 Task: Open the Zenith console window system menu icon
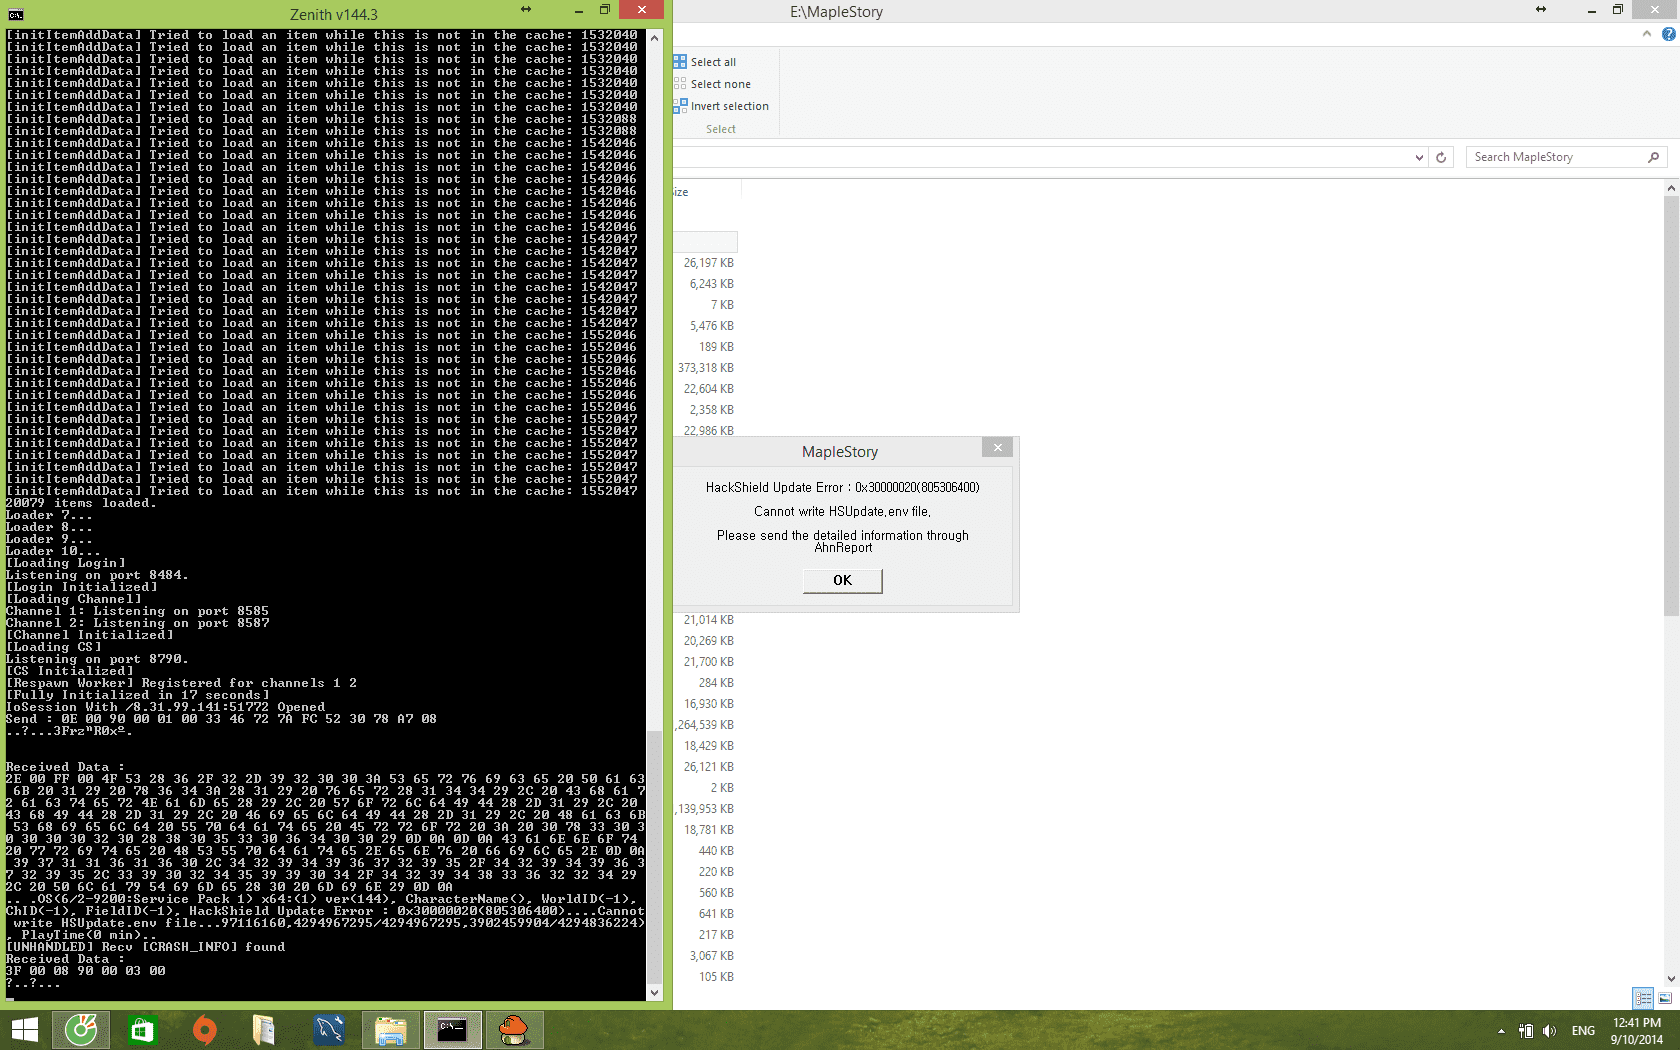point(15,14)
